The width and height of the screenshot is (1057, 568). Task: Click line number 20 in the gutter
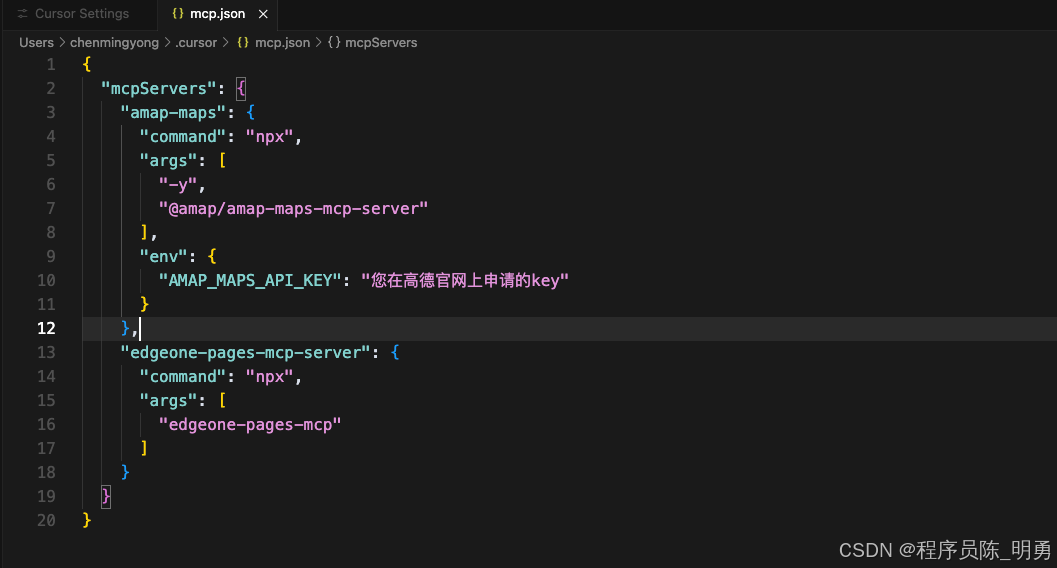tap(46, 520)
